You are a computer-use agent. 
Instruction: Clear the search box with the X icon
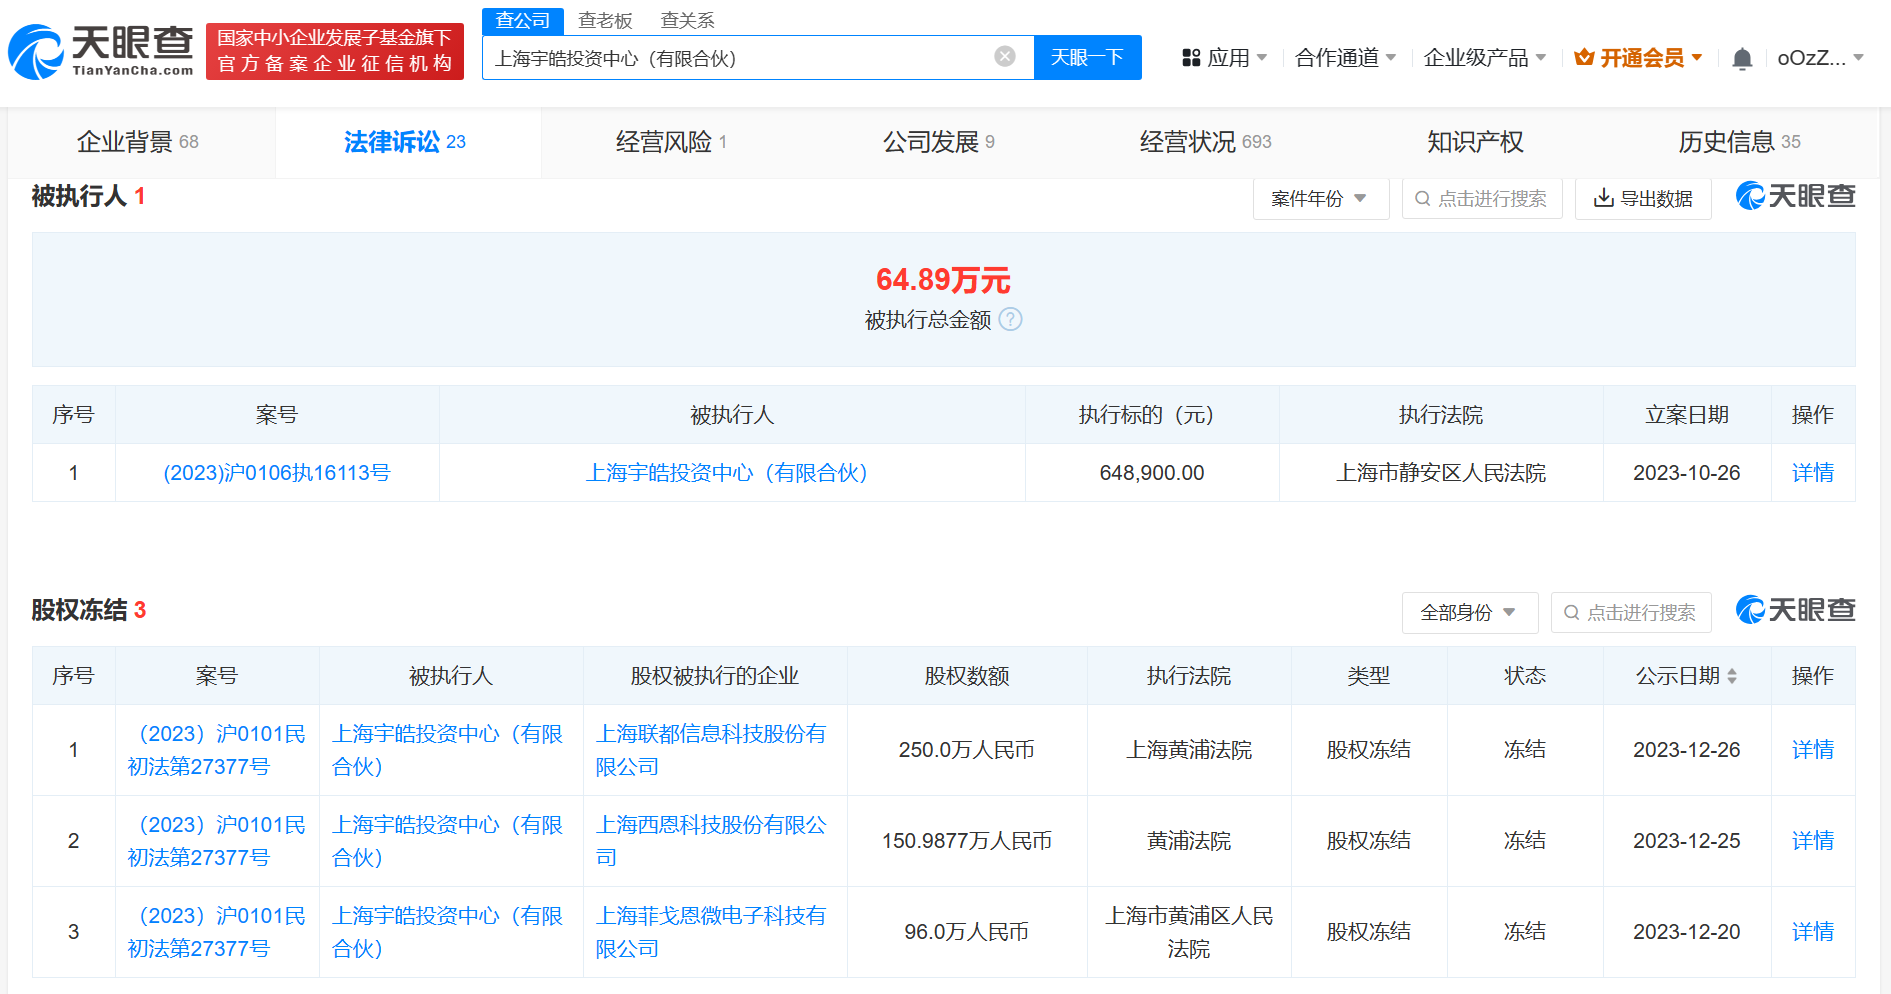[x=1005, y=57]
